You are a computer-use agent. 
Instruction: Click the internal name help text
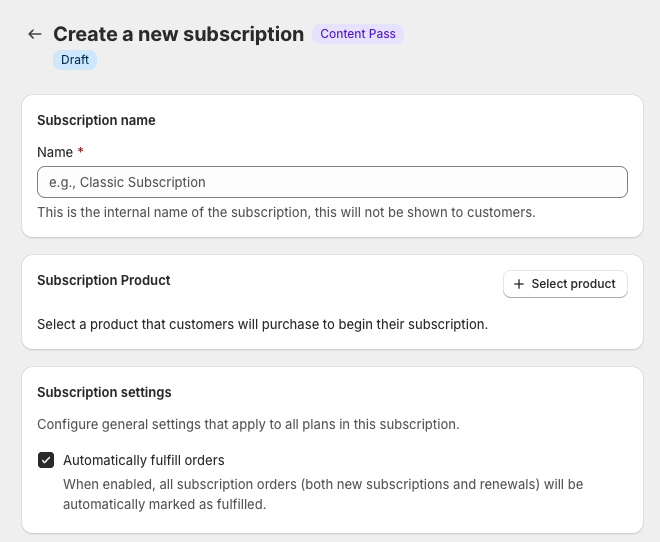click(286, 212)
